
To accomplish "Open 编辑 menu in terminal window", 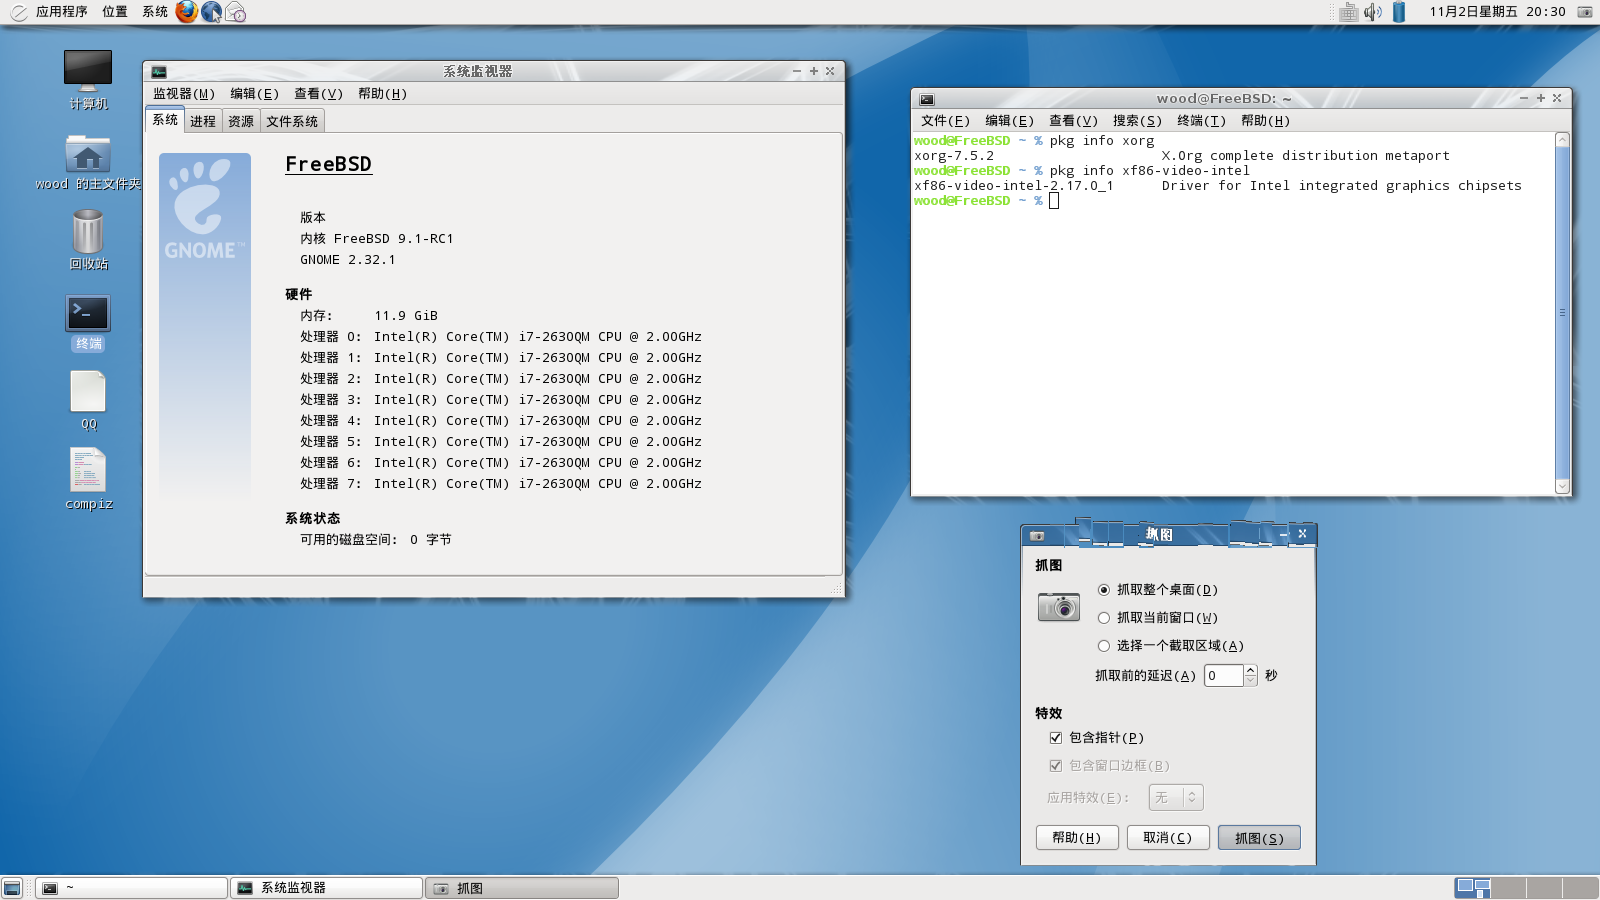I will point(1009,121).
